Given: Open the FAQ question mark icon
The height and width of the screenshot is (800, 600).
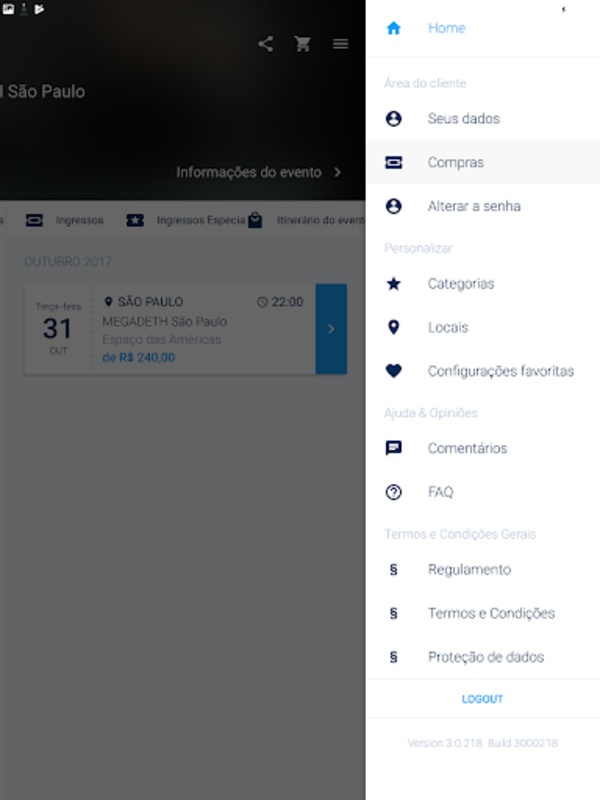Looking at the screenshot, I should [393, 492].
